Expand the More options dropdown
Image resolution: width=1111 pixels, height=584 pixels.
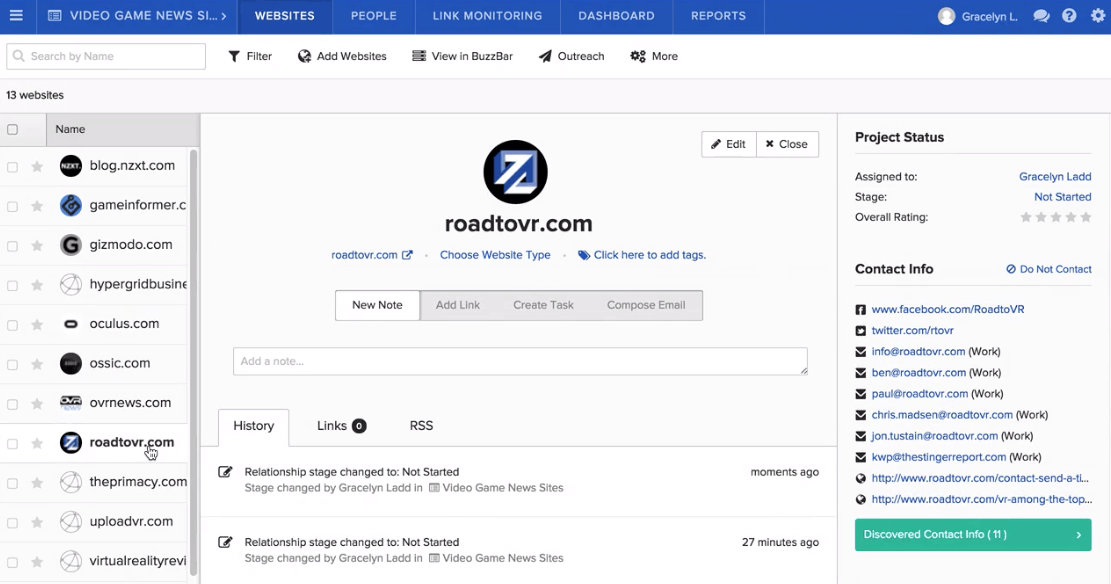[x=654, y=56]
